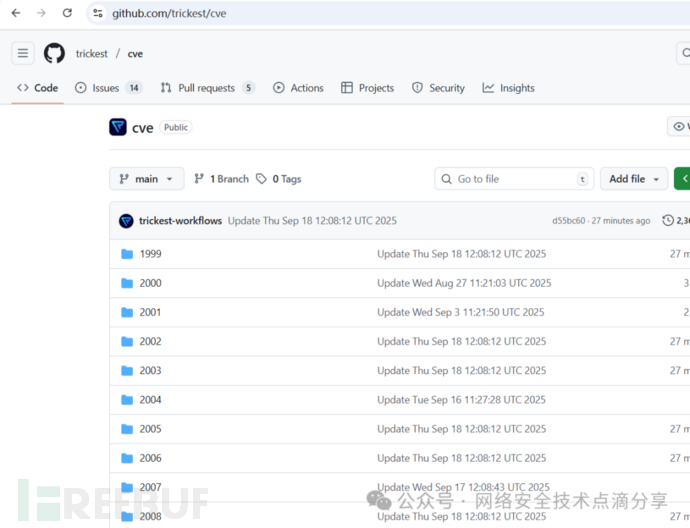Viewport: 690px width, 528px height.
Task: Reload the page with refresh icon
Action: click(67, 13)
